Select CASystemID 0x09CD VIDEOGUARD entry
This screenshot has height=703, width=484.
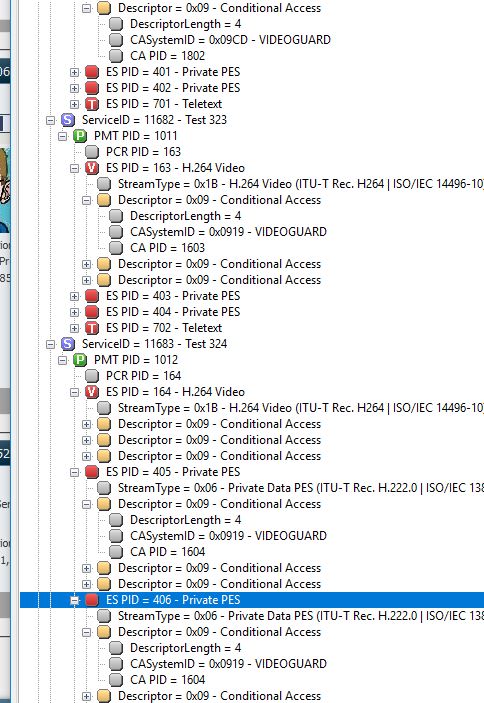[230, 40]
